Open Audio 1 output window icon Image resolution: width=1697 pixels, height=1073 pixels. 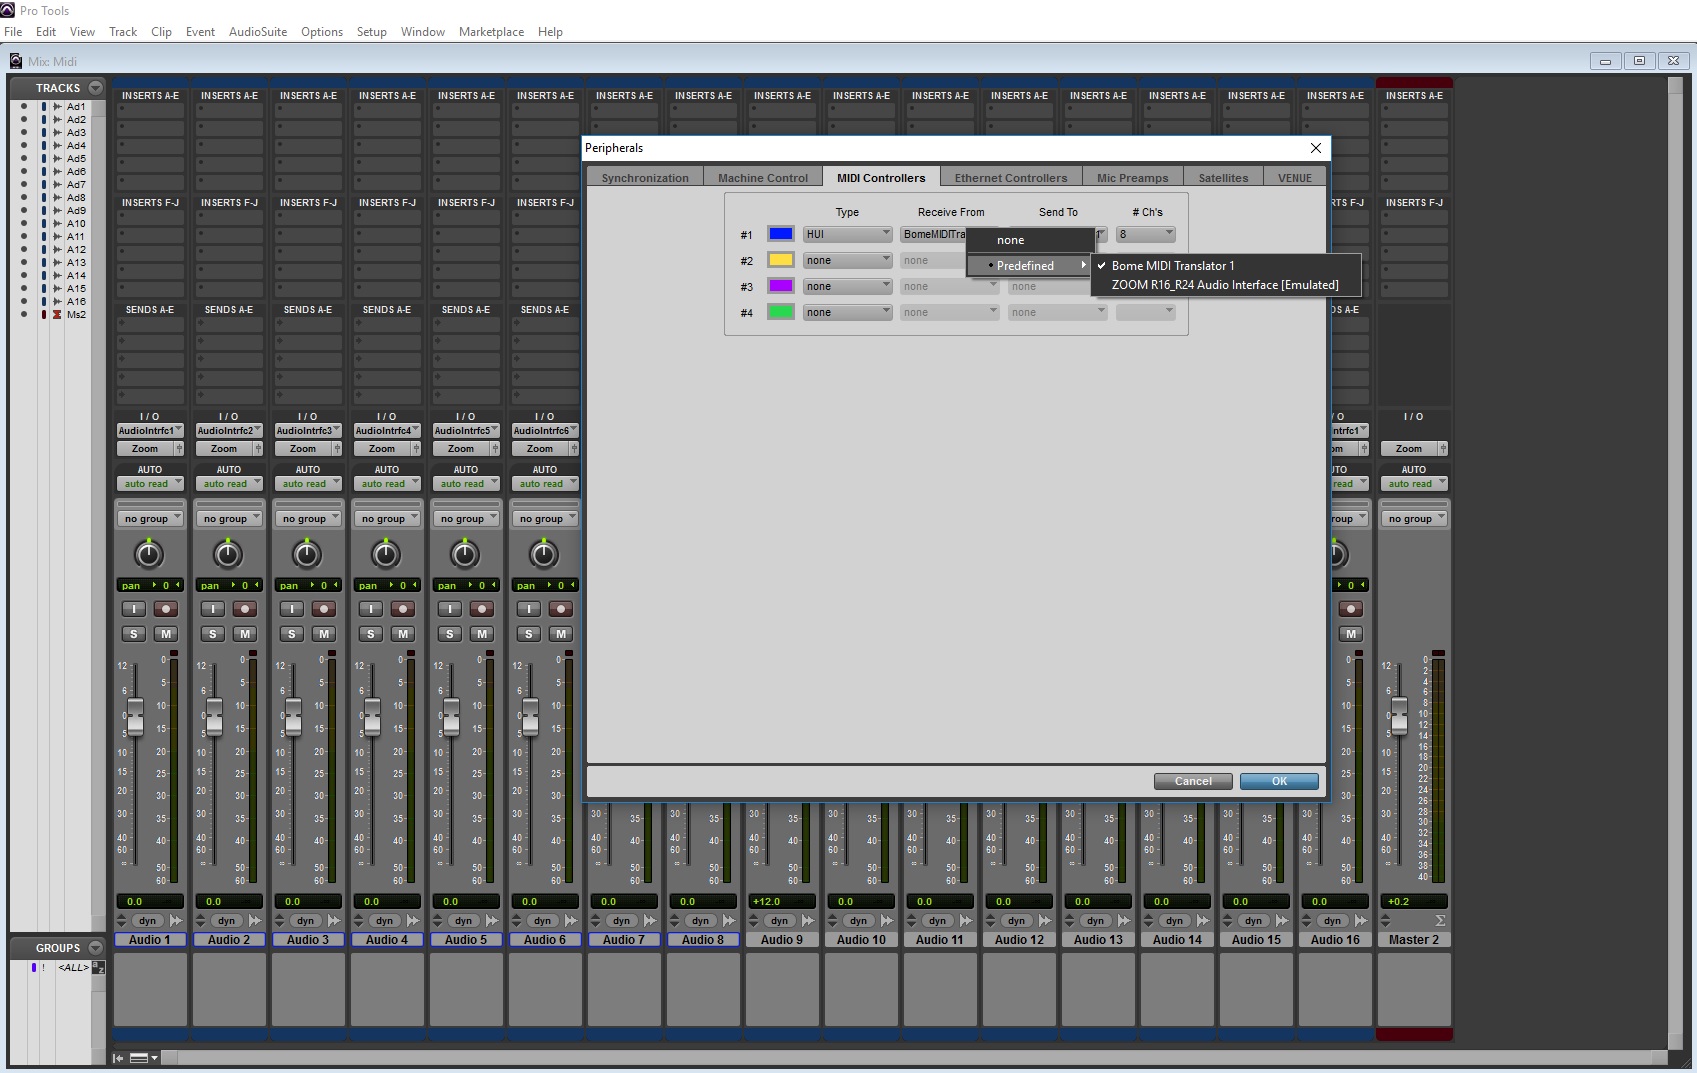pos(177,921)
